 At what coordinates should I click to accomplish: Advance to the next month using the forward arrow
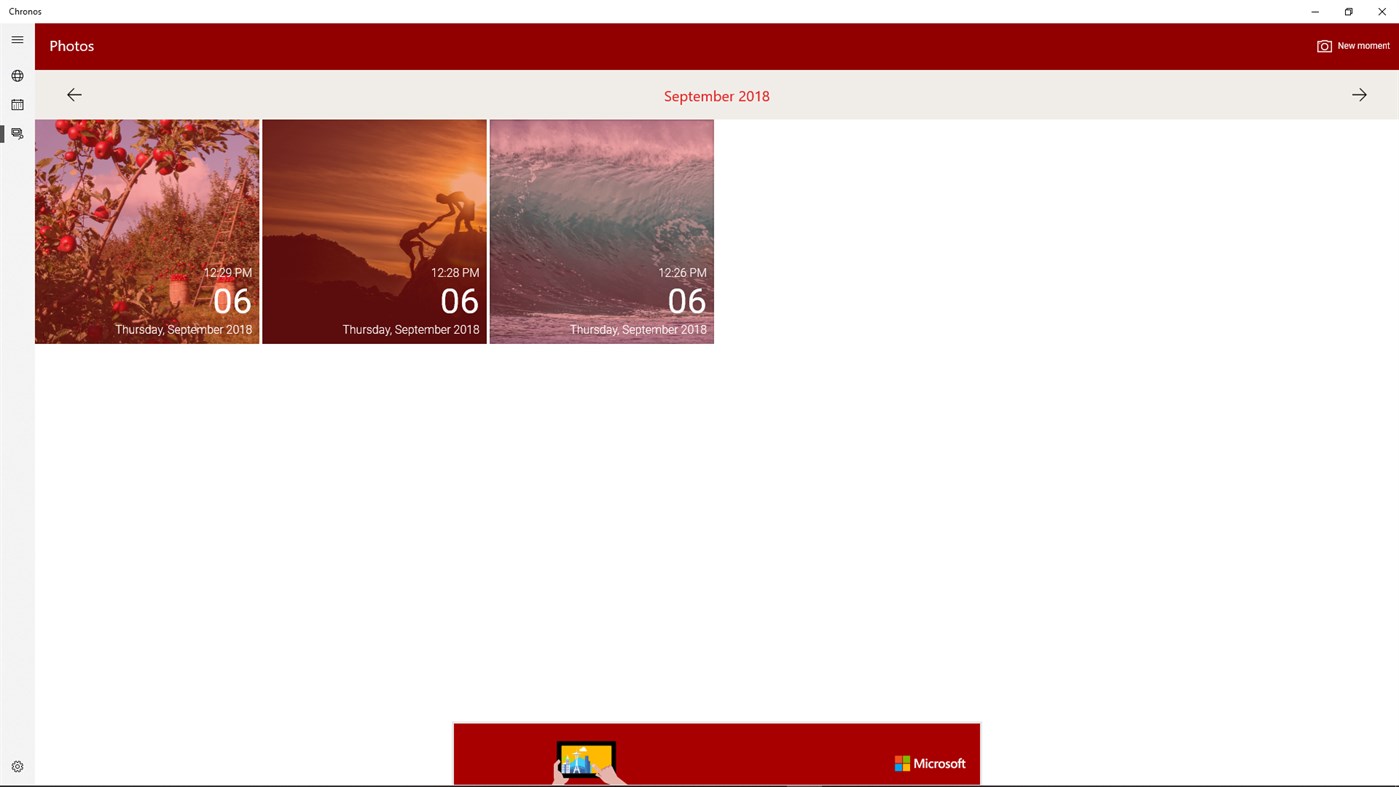(x=1358, y=93)
